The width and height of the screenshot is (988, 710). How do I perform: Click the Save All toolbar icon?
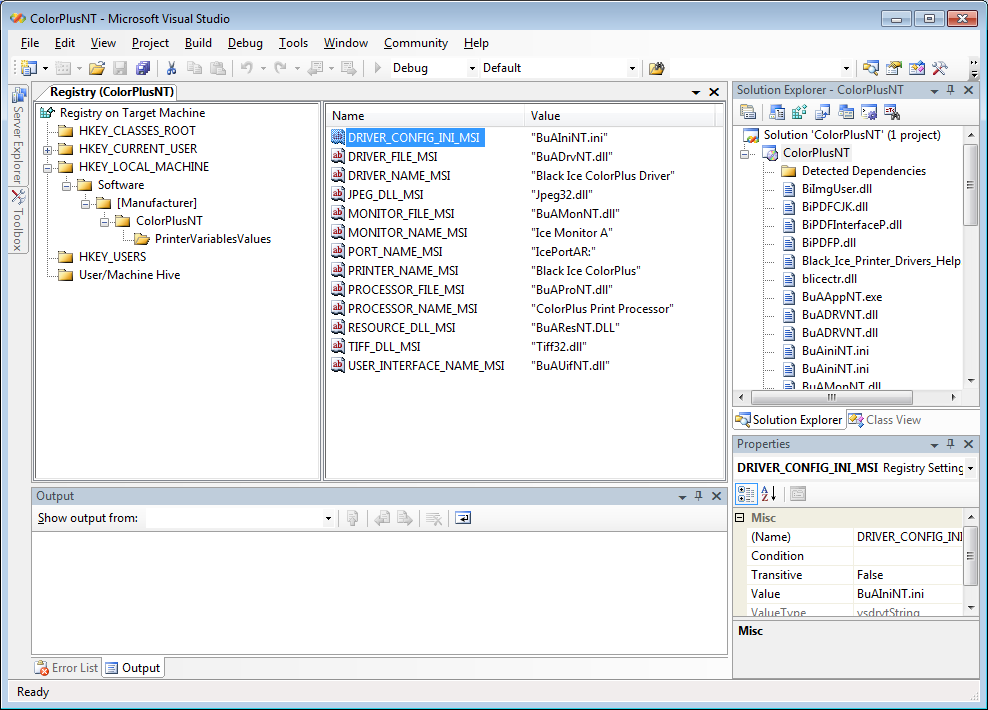[x=144, y=68]
